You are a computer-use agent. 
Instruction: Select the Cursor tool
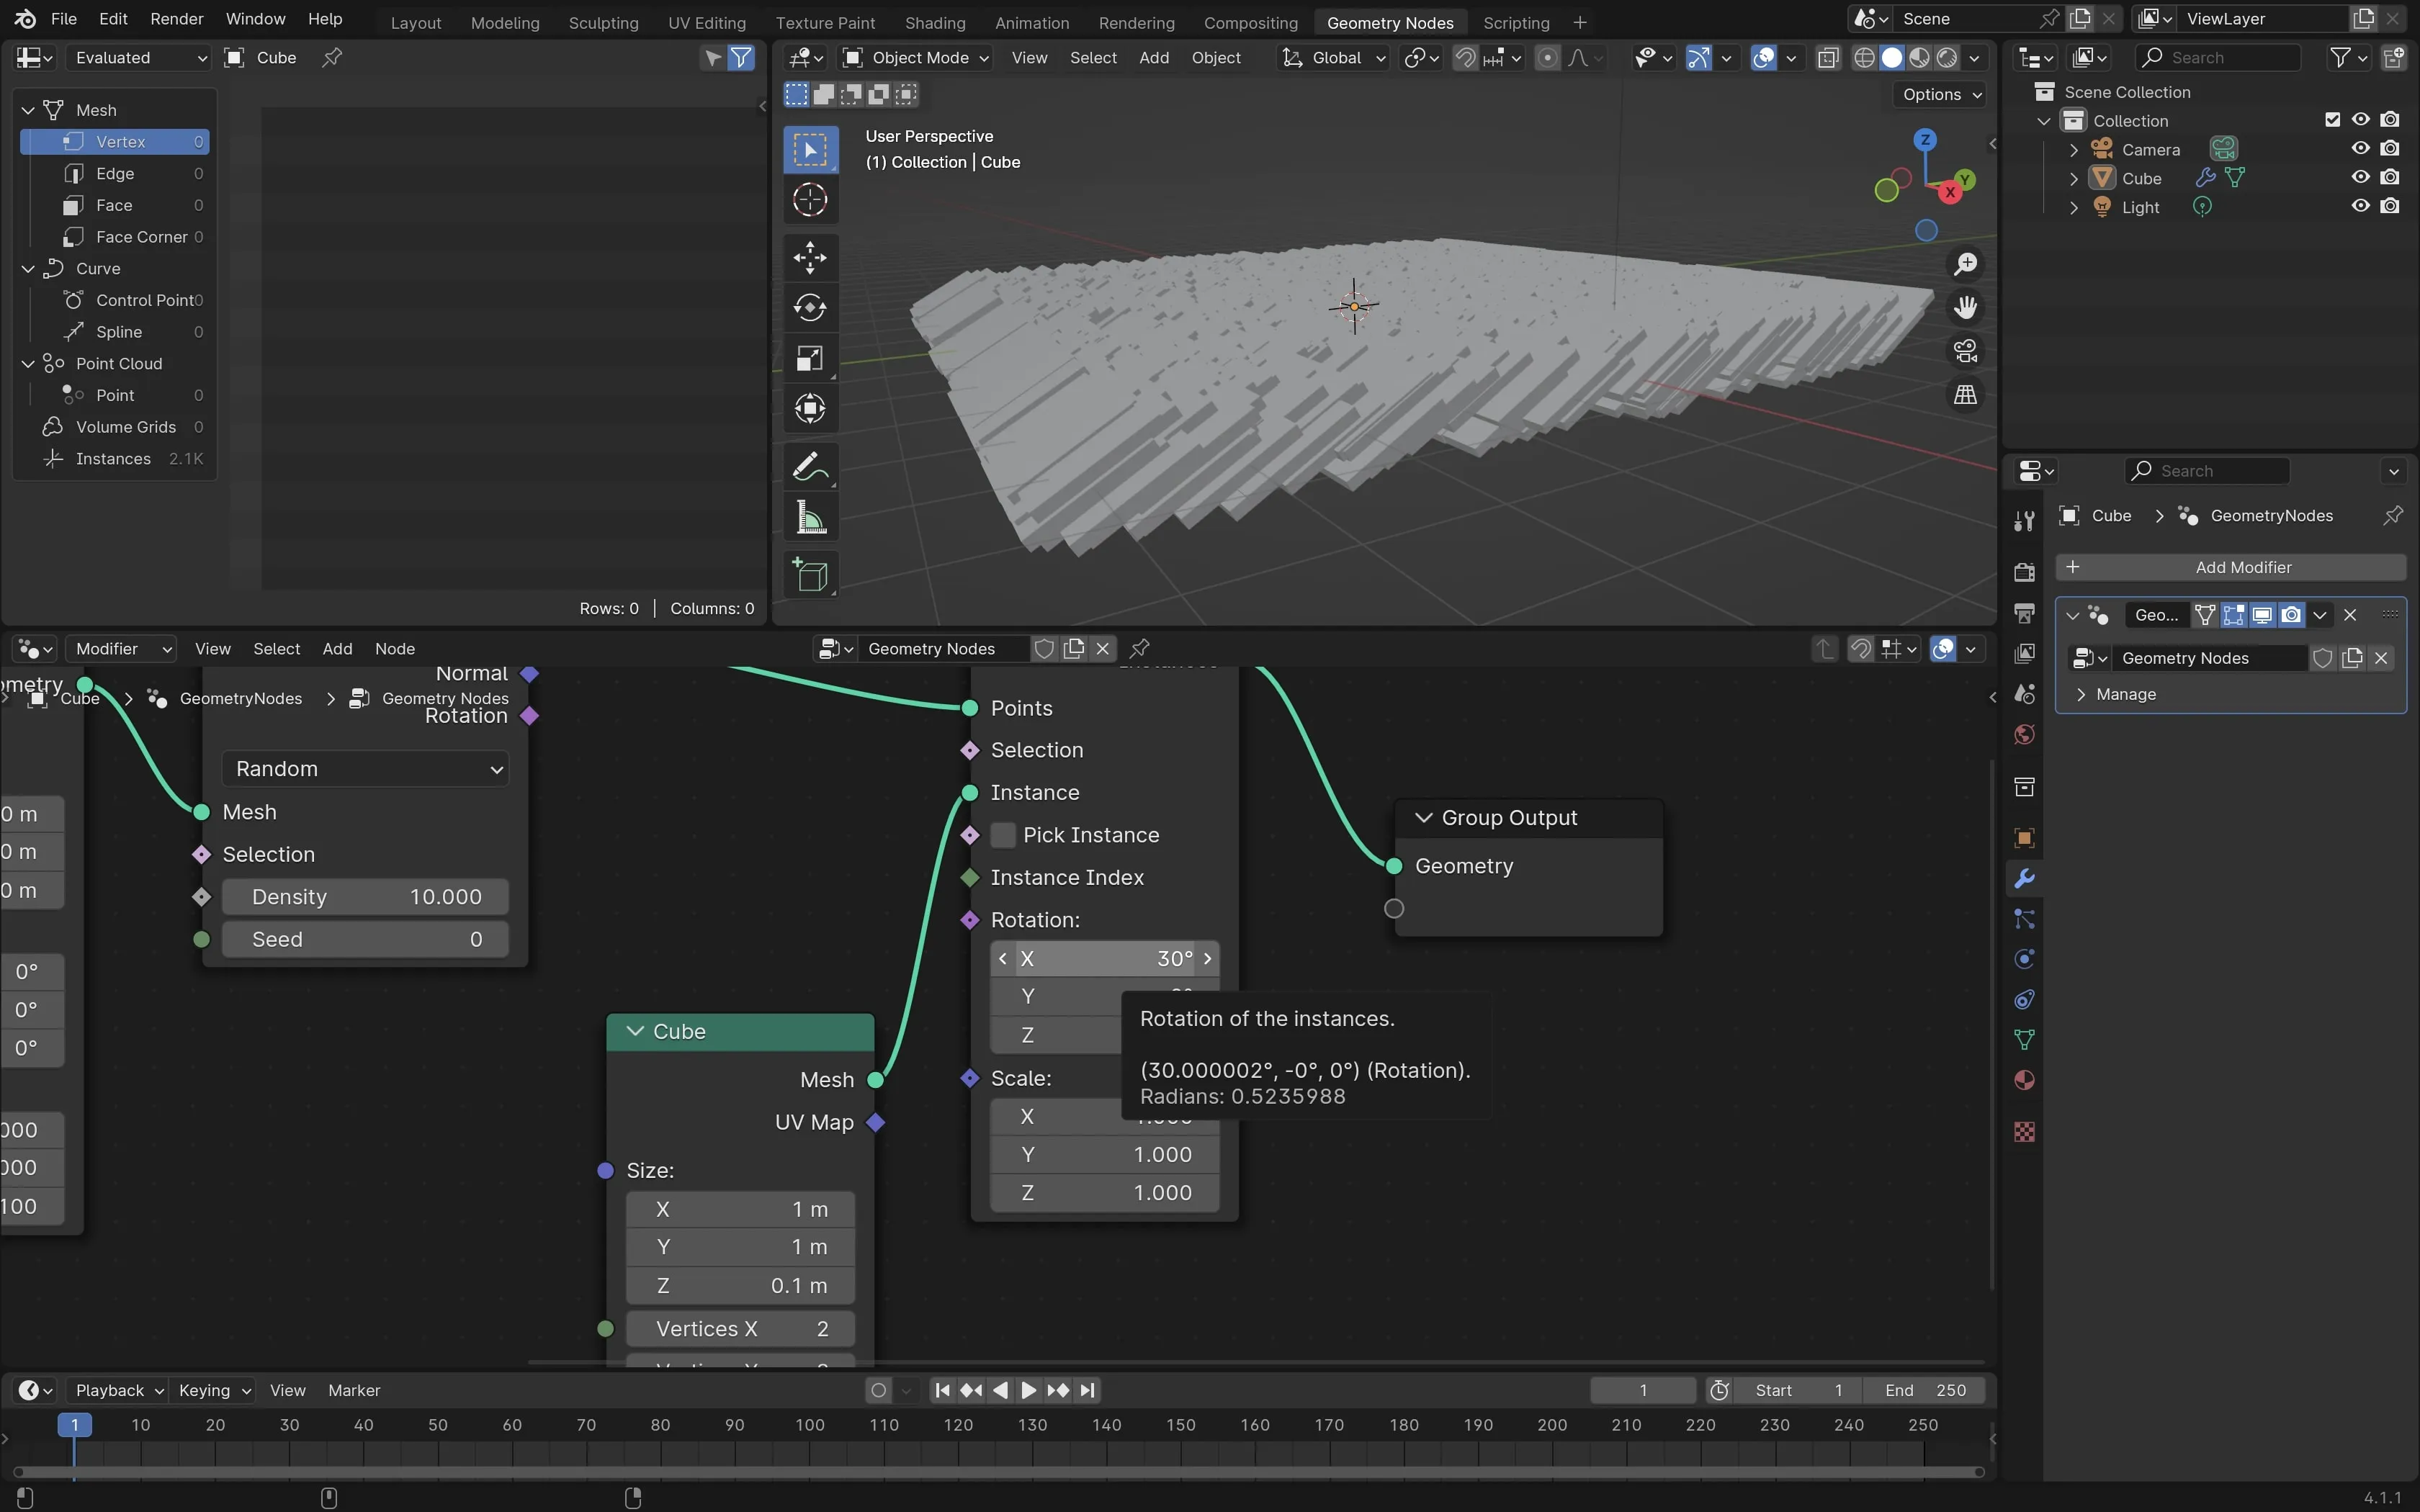(x=809, y=200)
